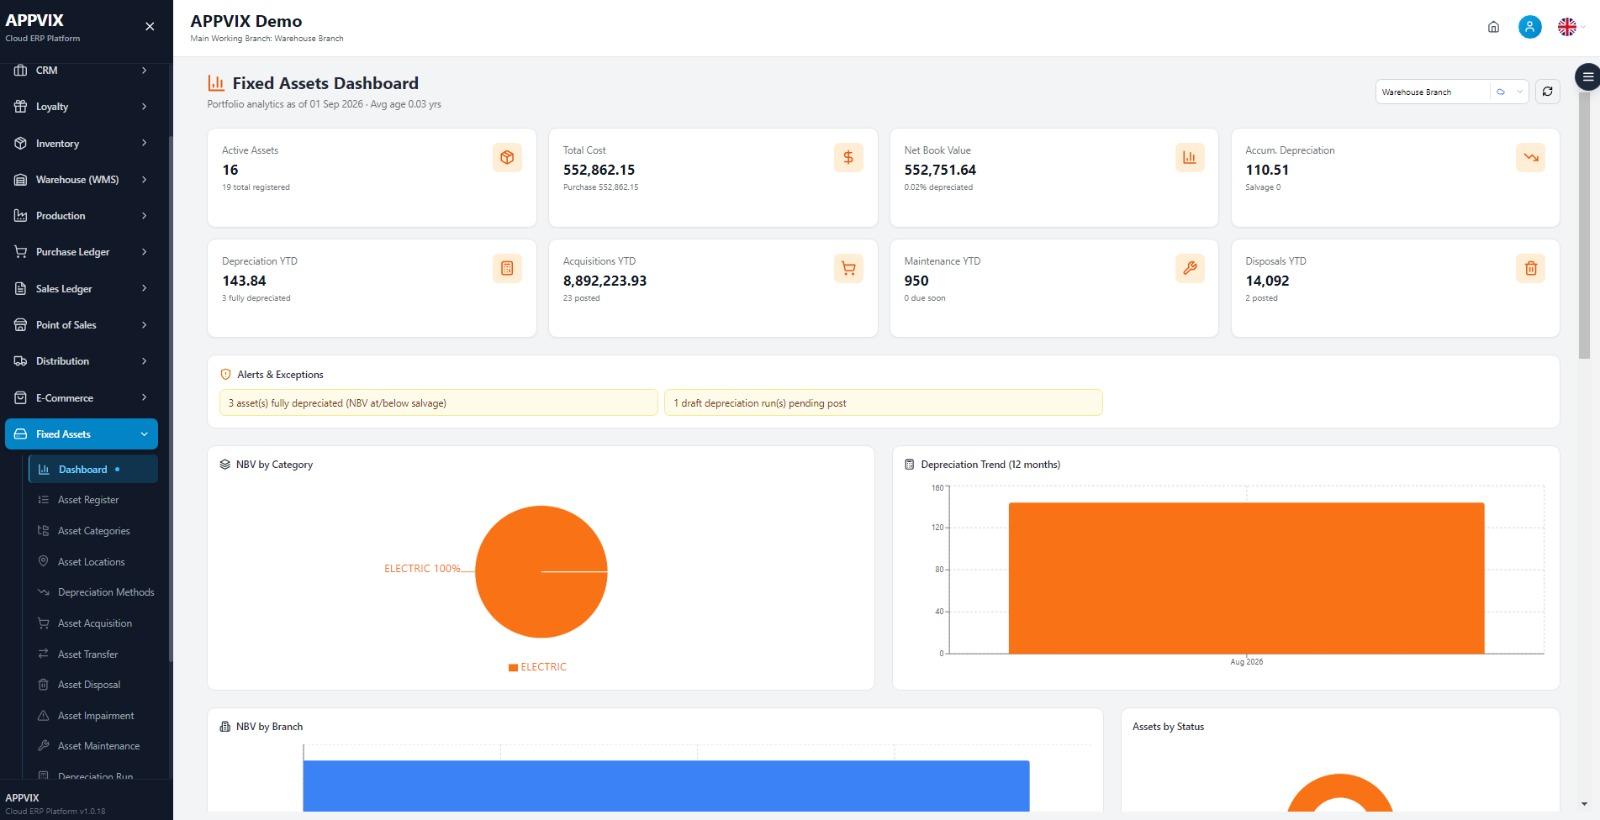
Task: Collapse the Fixed Assets menu chevron
Action: pyautogui.click(x=144, y=434)
